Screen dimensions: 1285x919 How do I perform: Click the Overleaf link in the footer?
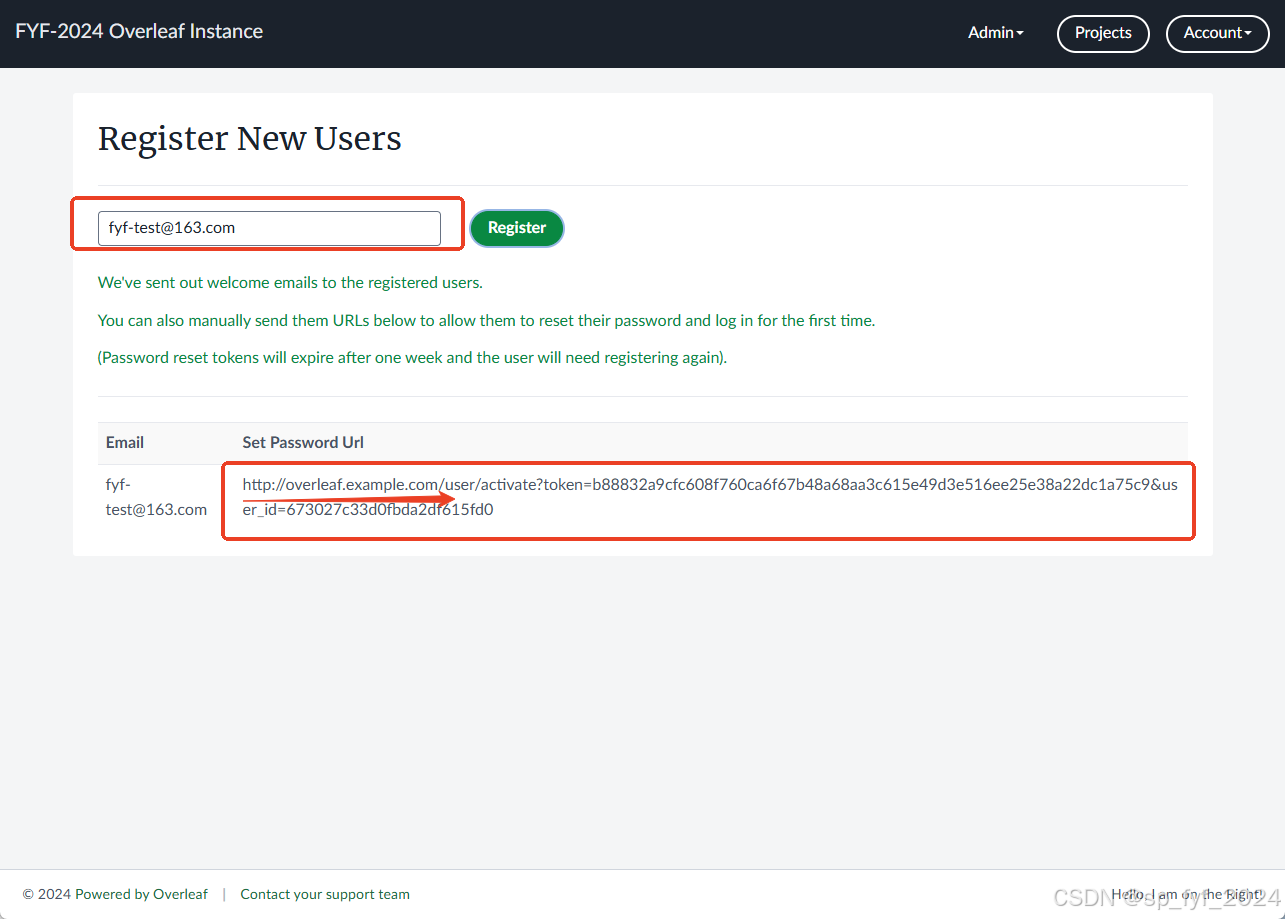(x=180, y=894)
